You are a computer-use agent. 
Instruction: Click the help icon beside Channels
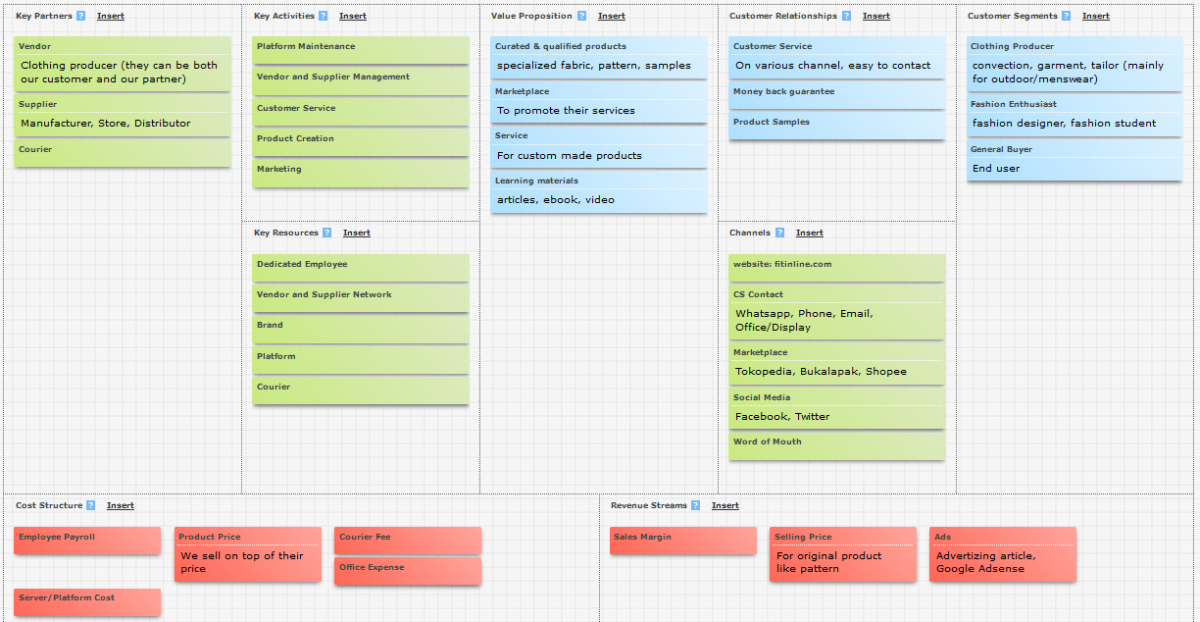coord(780,233)
